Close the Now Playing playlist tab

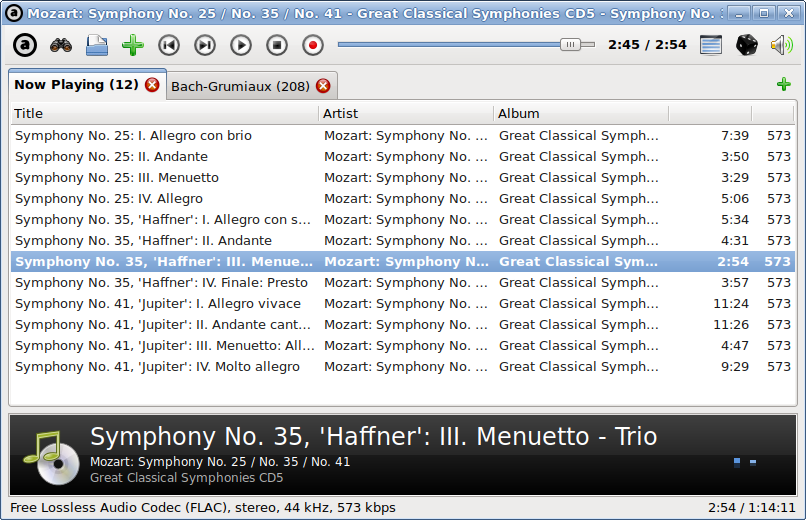point(152,85)
